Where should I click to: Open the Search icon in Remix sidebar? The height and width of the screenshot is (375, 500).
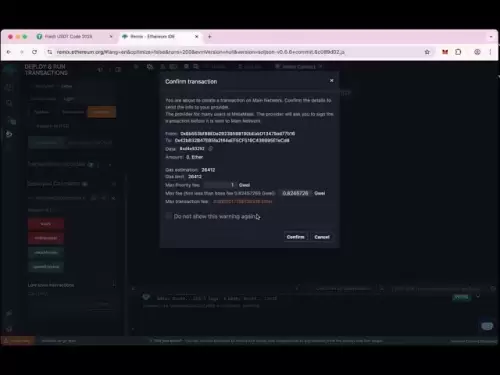(x=9, y=103)
